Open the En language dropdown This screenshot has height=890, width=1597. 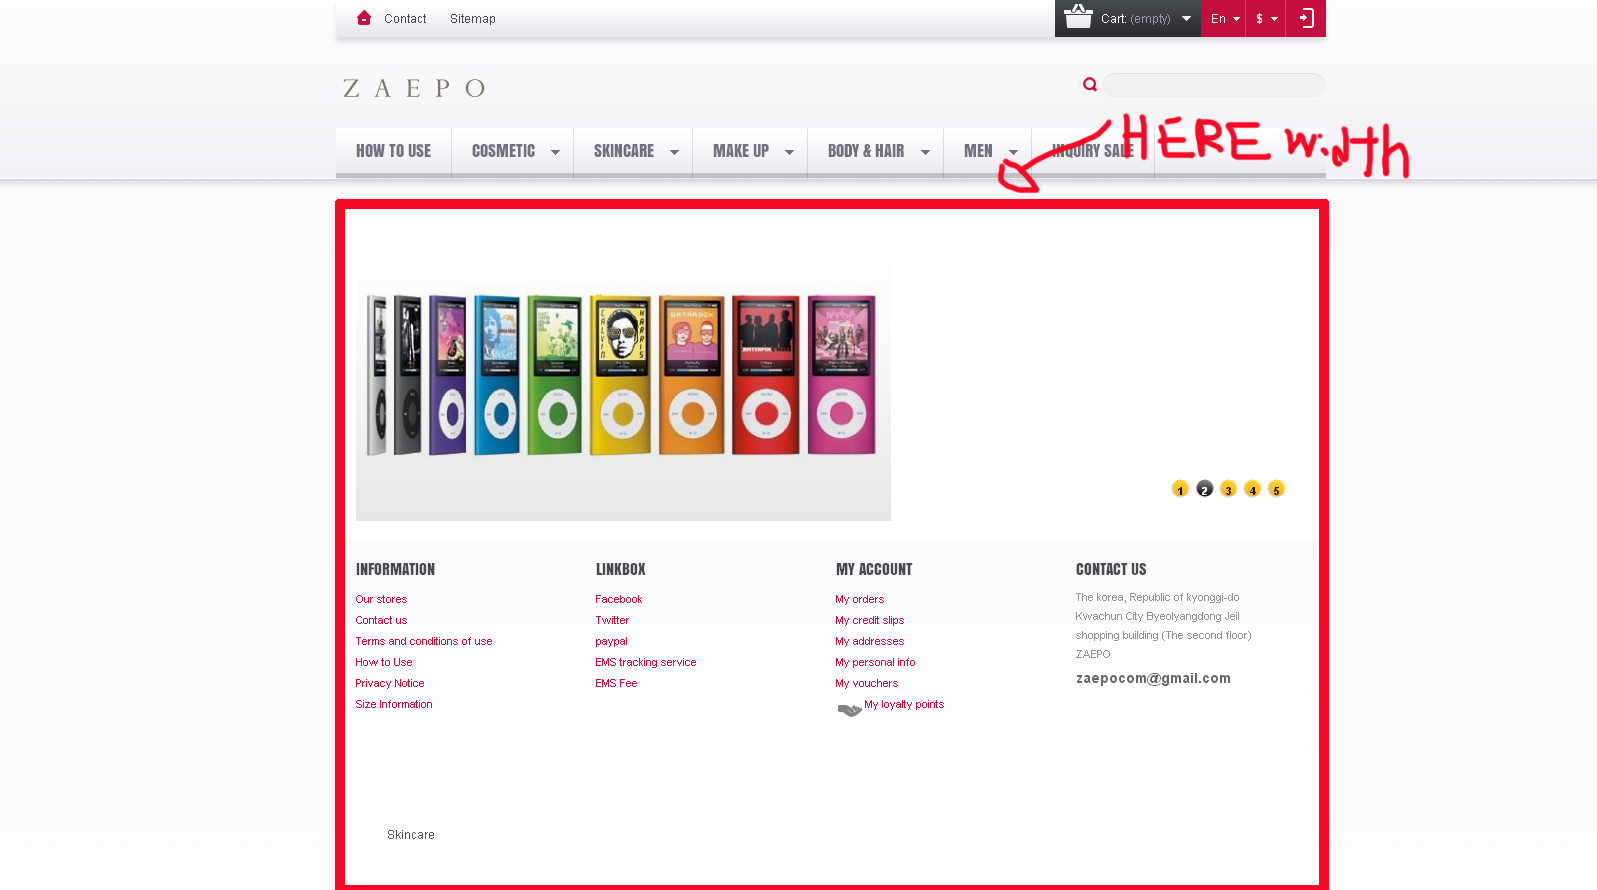(x=1224, y=18)
